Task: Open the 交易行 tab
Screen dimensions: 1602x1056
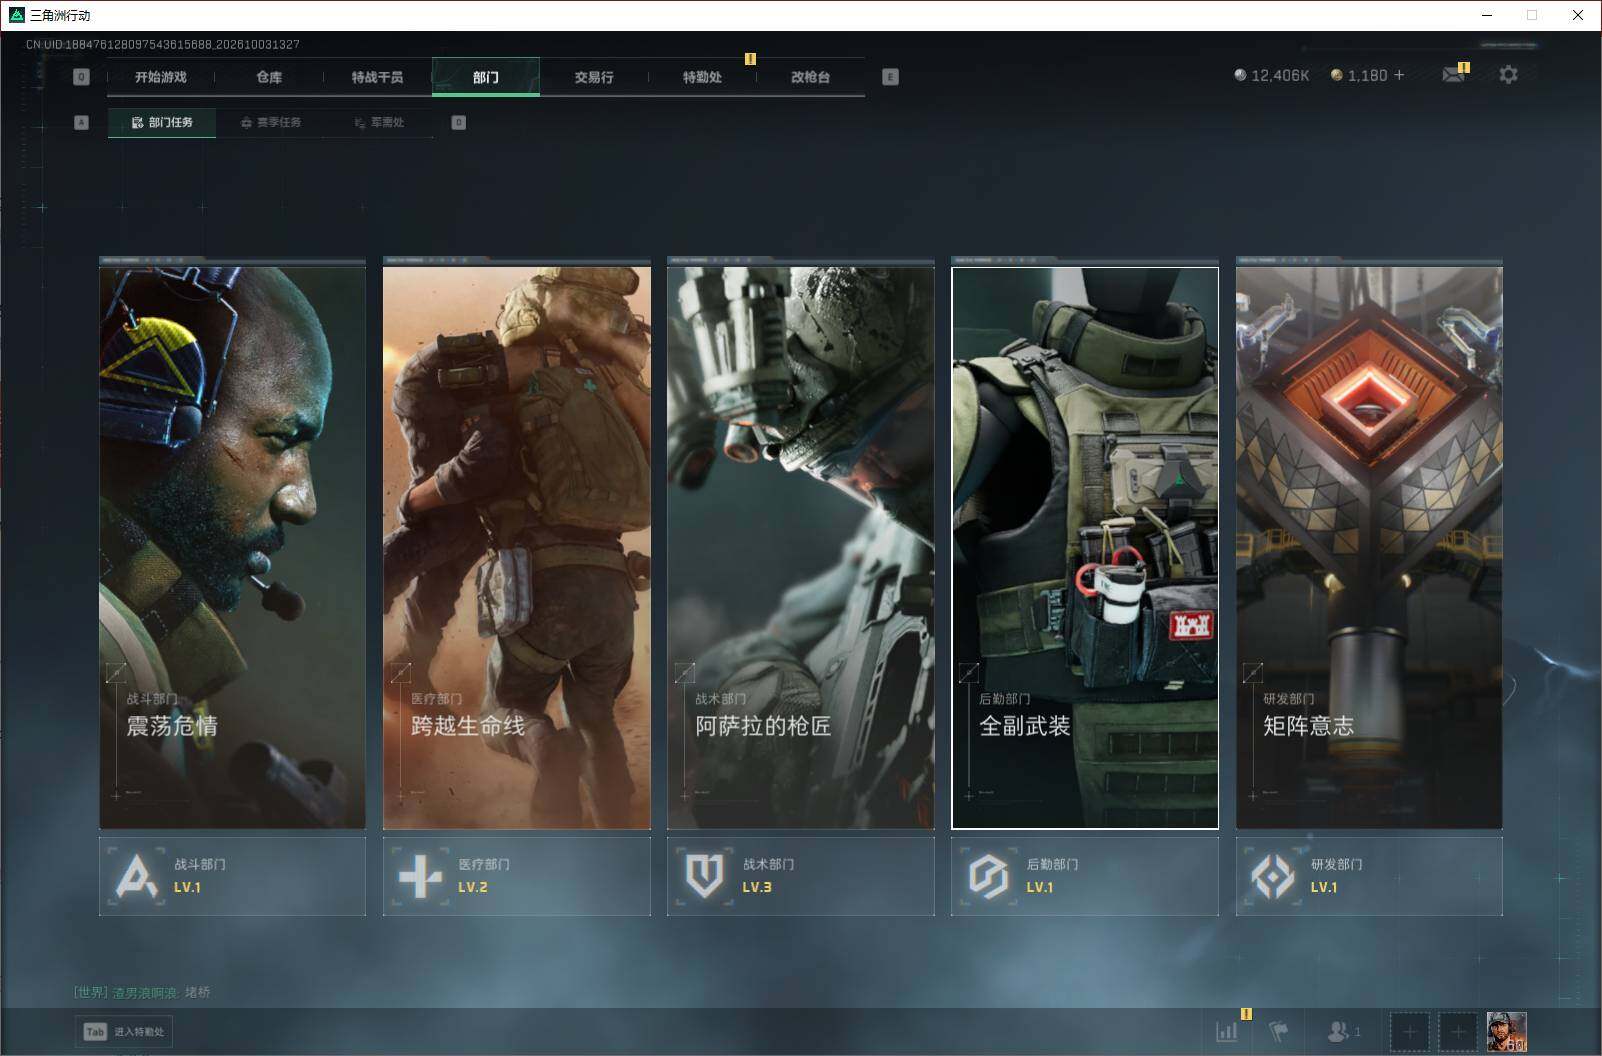Action: [x=594, y=77]
